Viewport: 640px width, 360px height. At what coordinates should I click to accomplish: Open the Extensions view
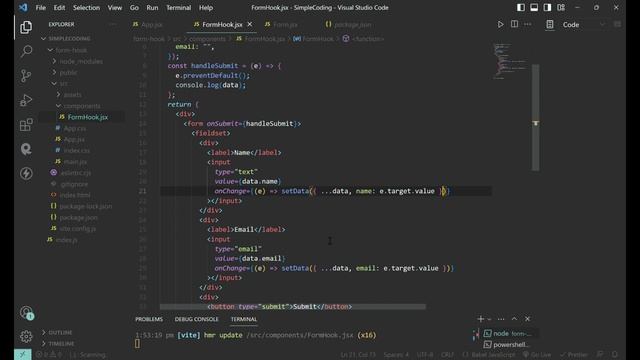point(26,124)
